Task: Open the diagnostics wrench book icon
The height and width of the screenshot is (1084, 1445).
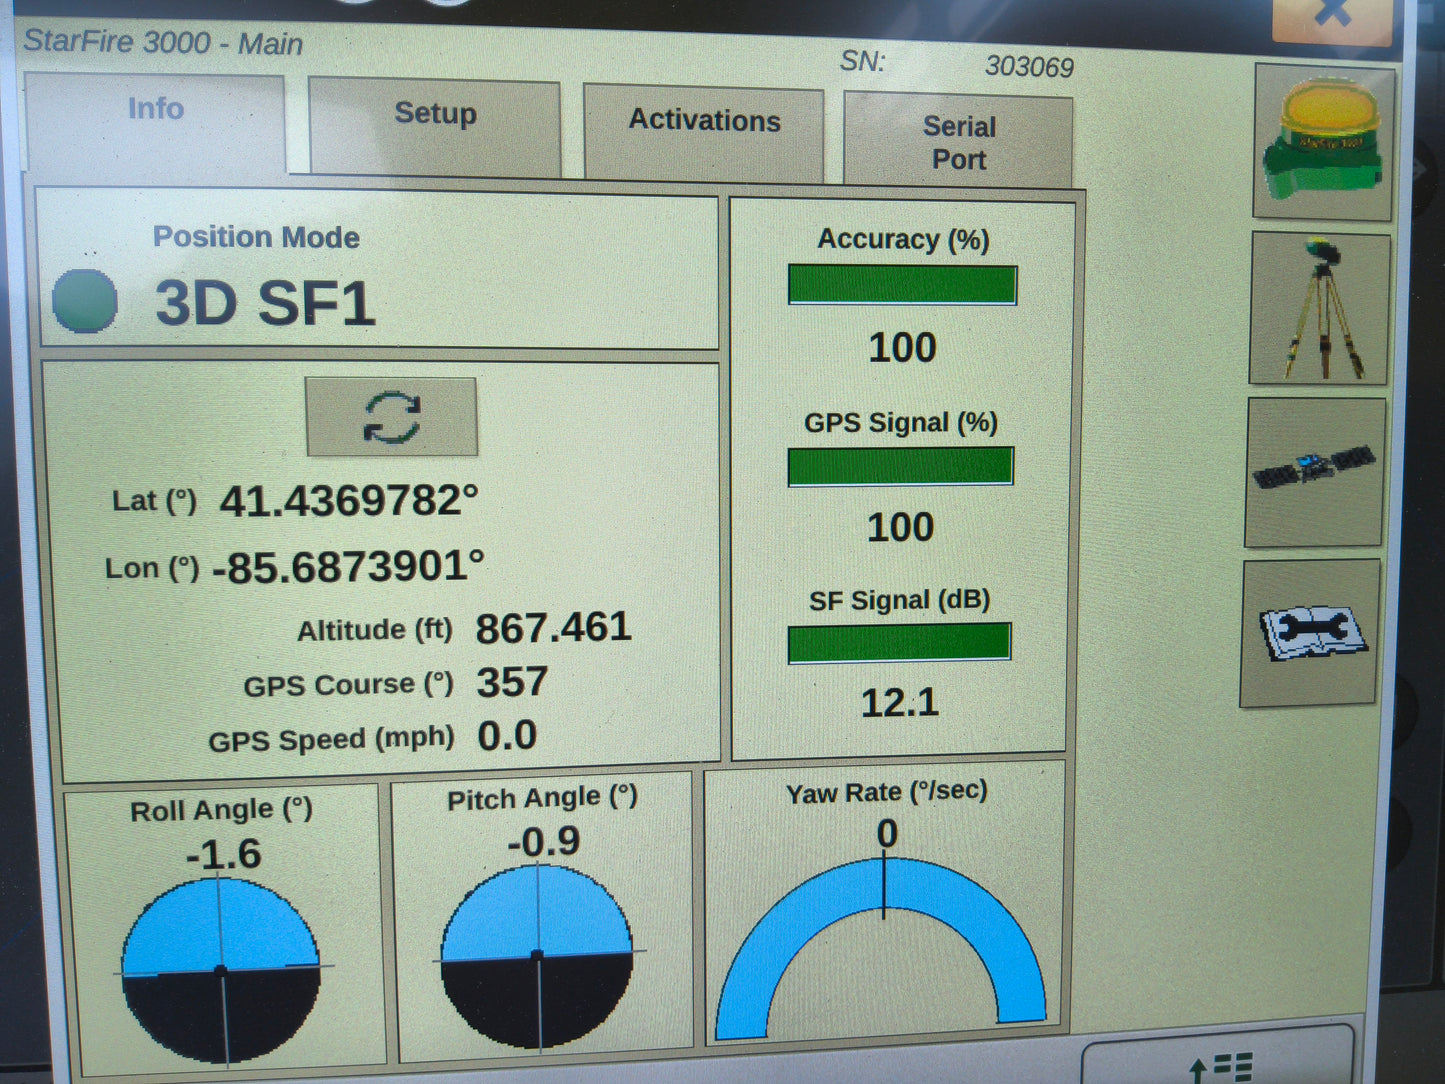Action: tap(1310, 633)
